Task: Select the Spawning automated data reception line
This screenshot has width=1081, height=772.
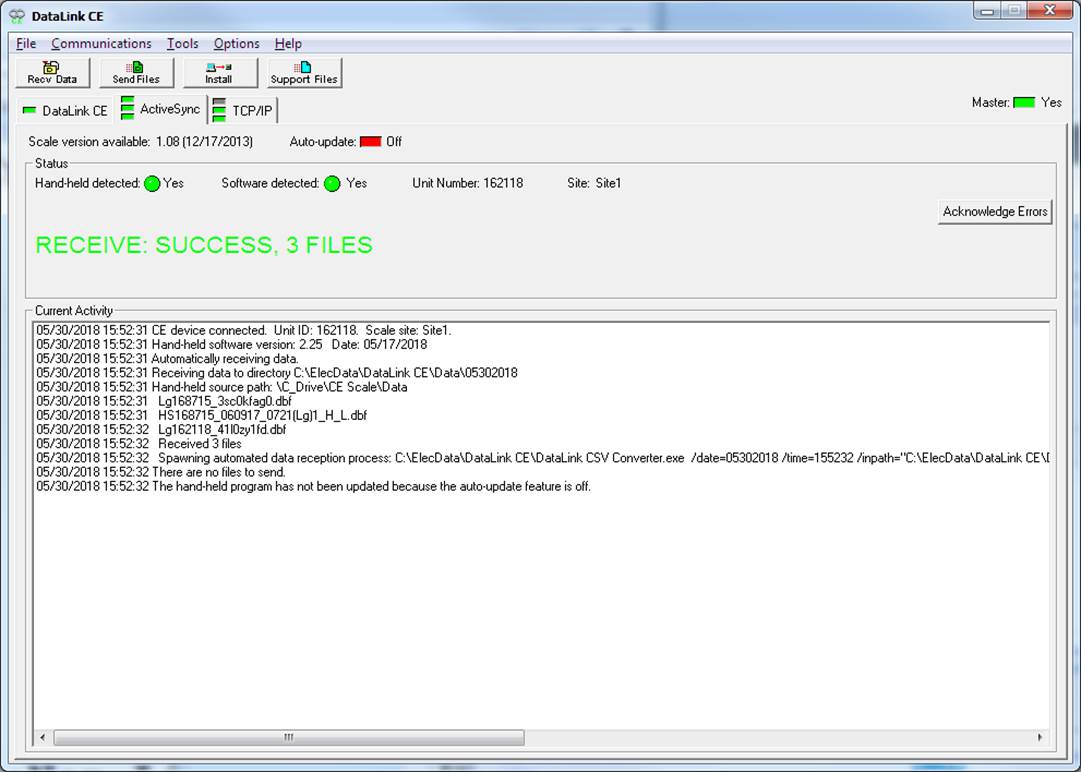Action: pyautogui.click(x=542, y=458)
